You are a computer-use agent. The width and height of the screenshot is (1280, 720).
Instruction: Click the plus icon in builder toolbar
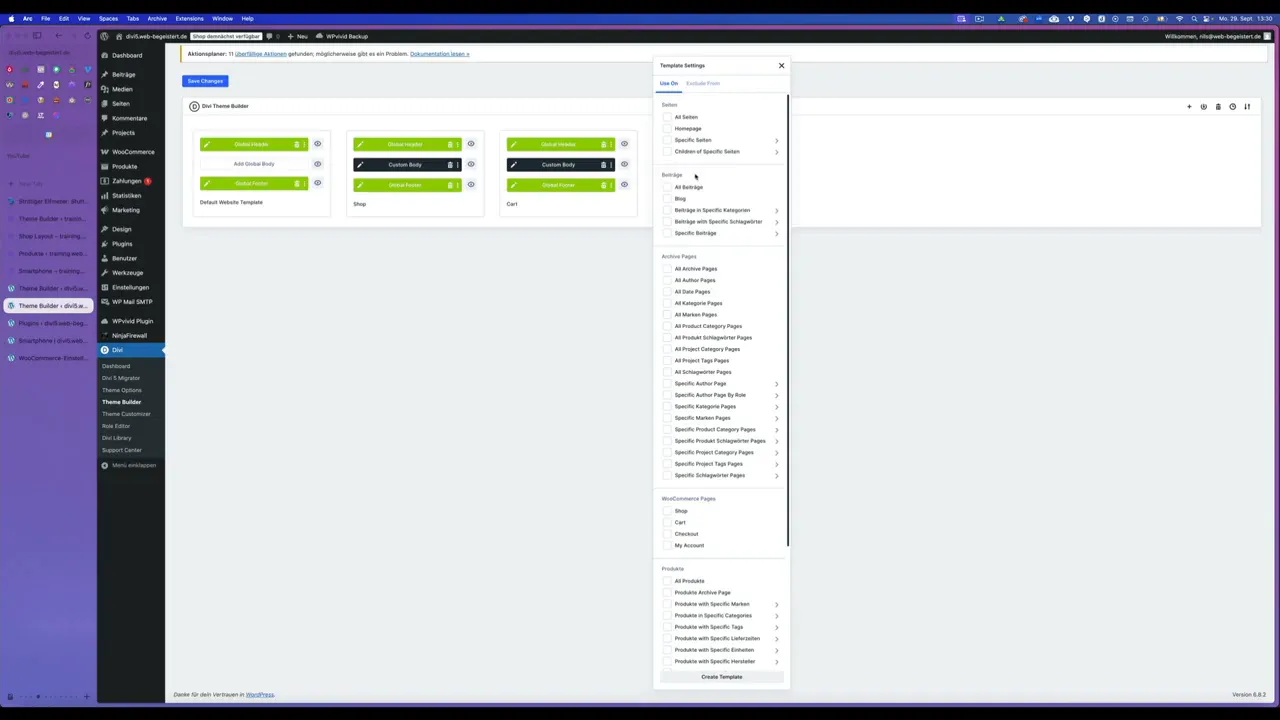[1189, 107]
